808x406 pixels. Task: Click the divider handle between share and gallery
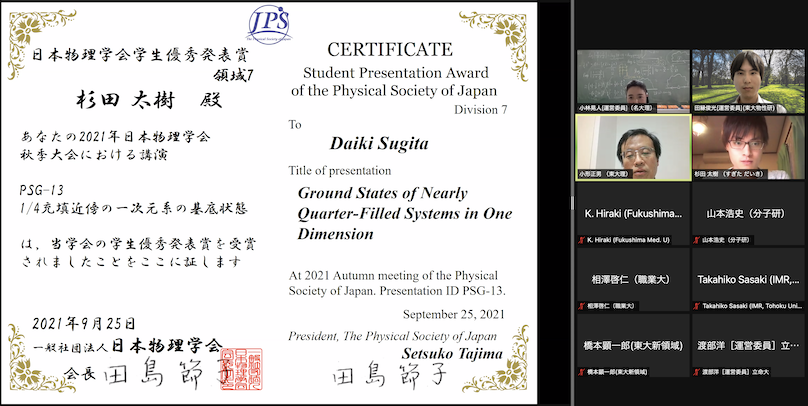pyautogui.click(x=571, y=203)
